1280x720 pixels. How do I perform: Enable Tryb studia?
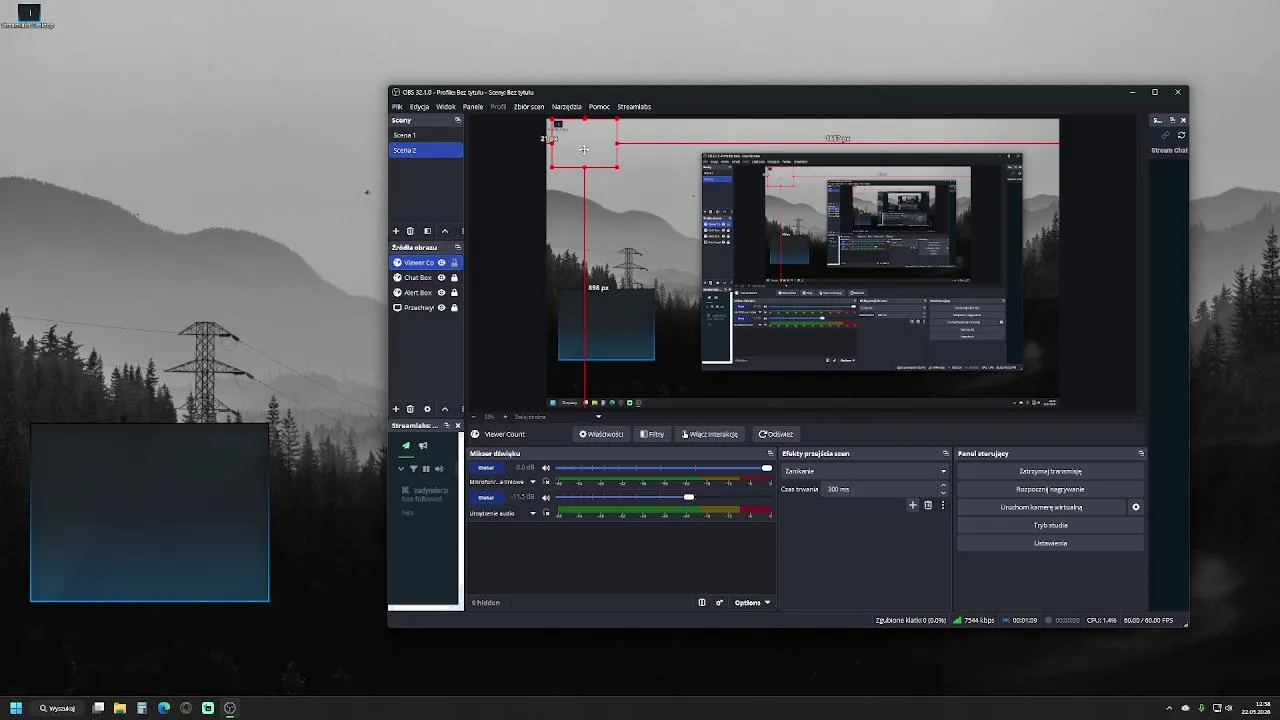point(1050,525)
